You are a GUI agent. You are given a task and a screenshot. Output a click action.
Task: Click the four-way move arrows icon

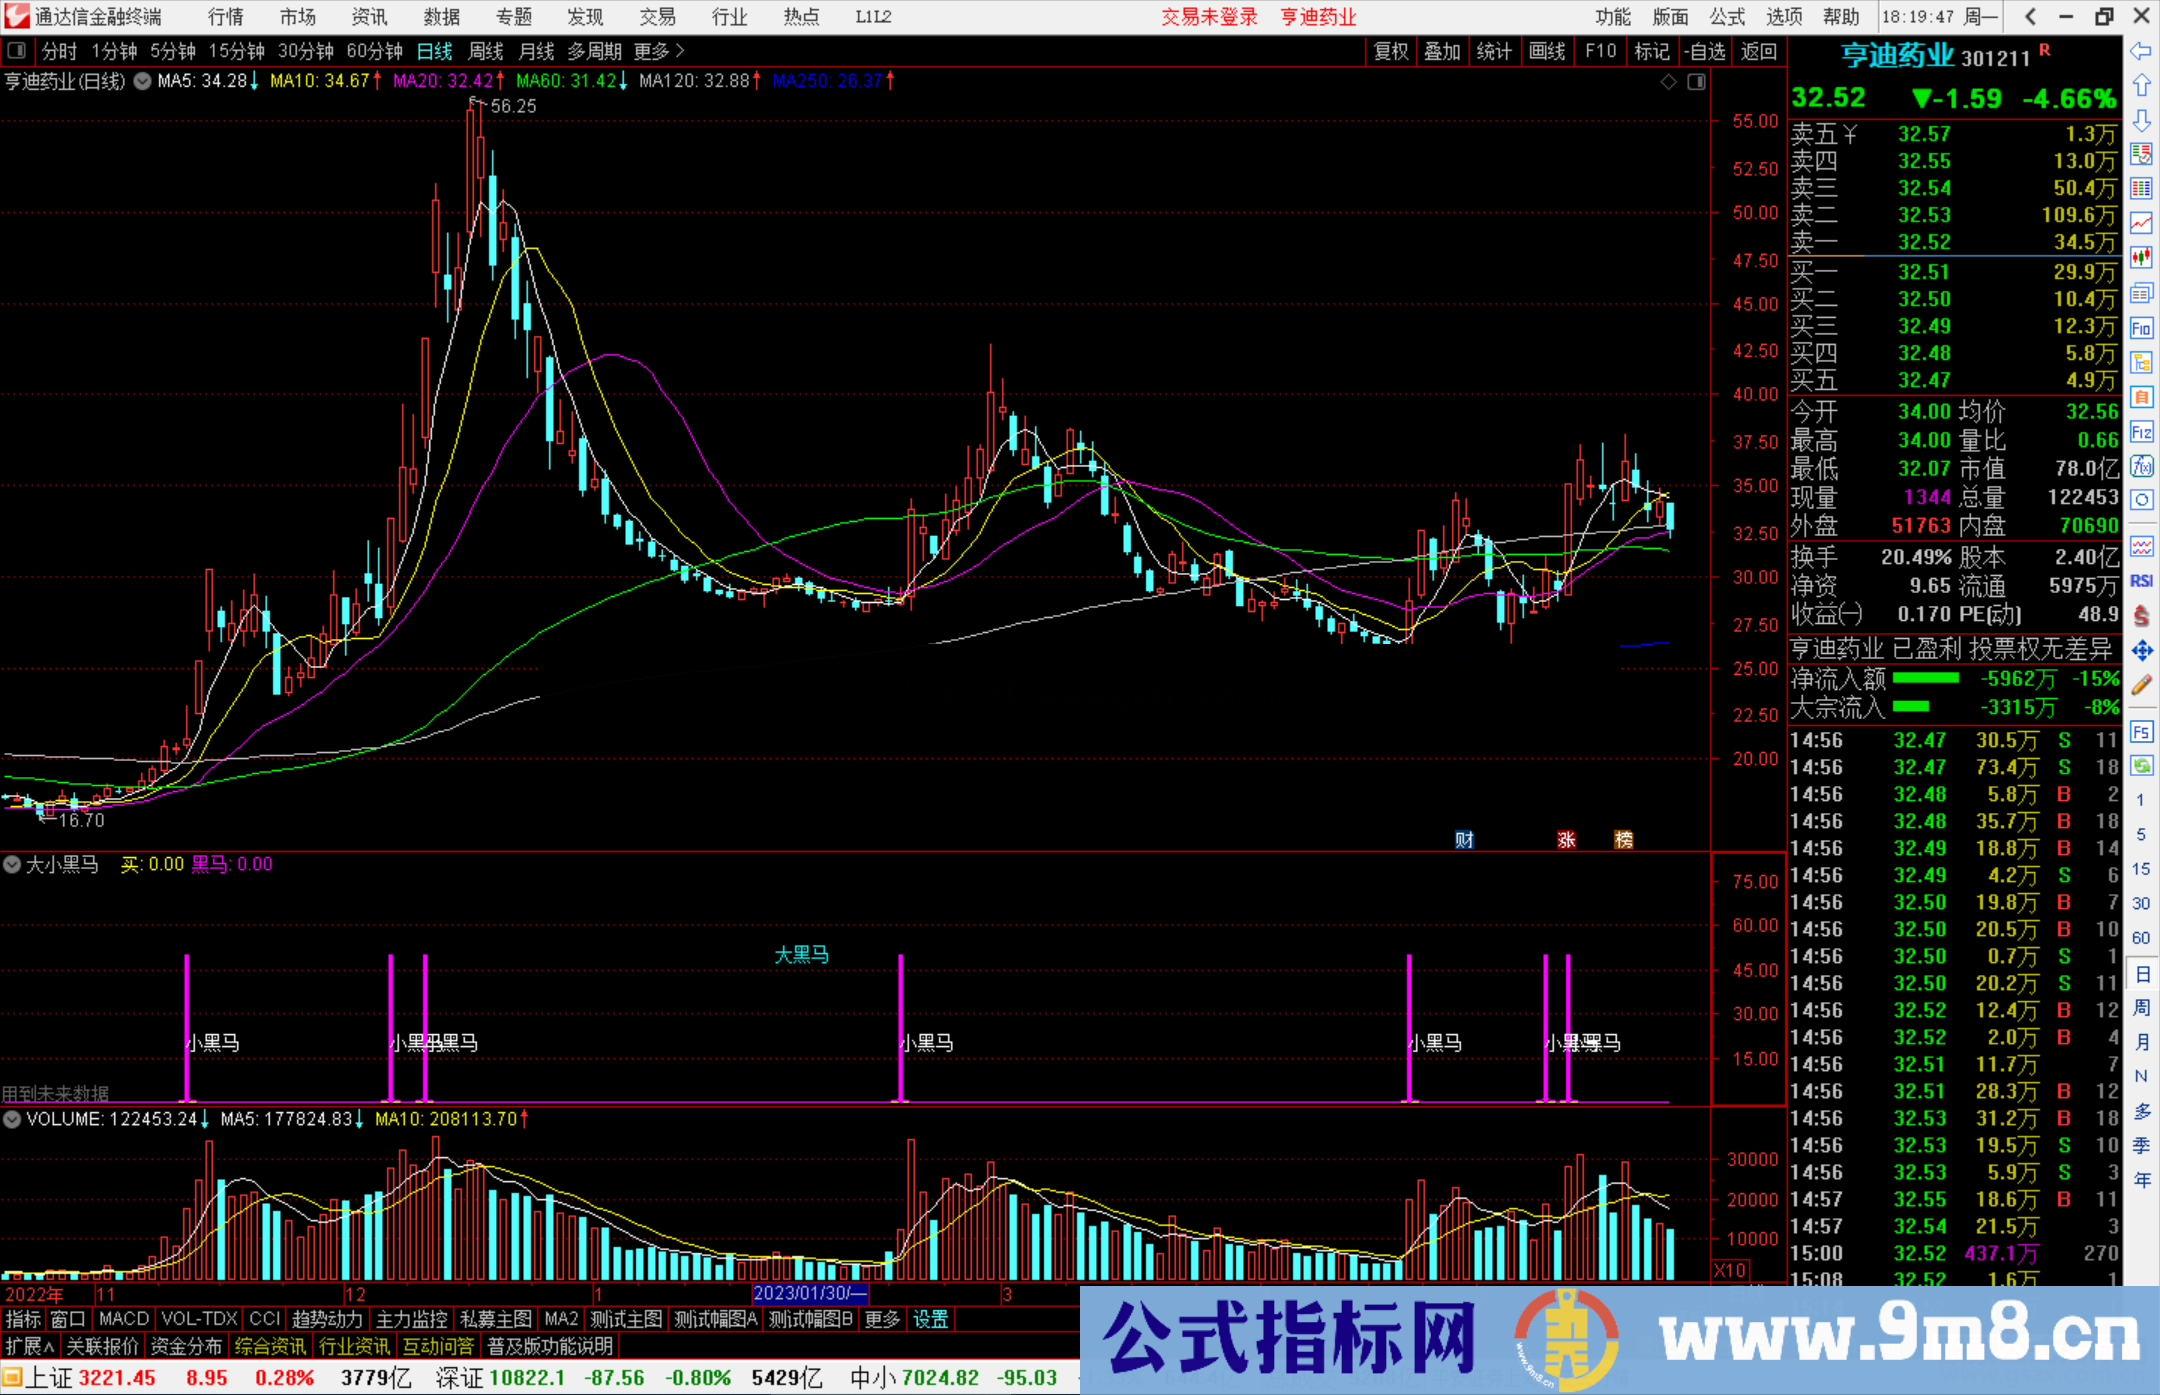pyautogui.click(x=2141, y=651)
